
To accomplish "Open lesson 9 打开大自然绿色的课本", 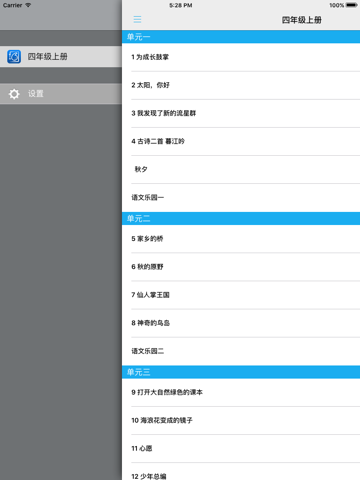I will [x=241, y=392].
